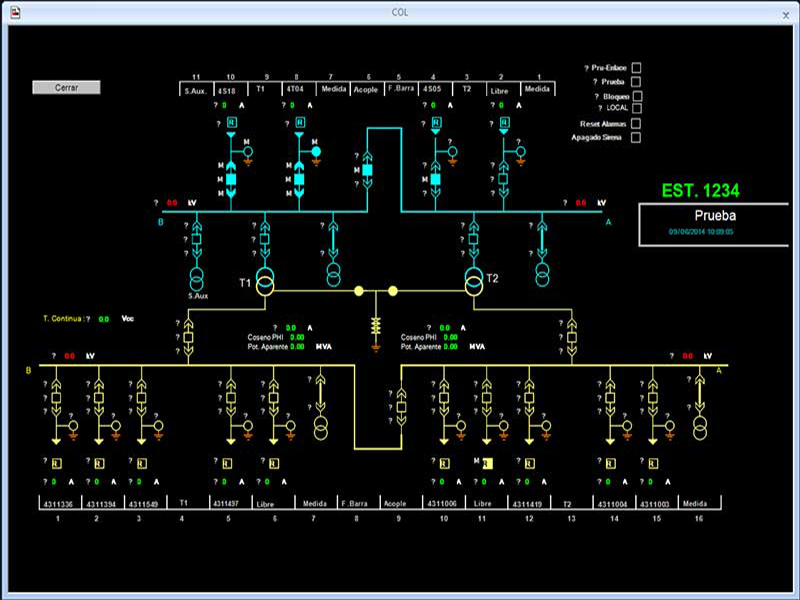Select the filled earthing switch on 4T04
Image resolution: width=800 pixels, height=600 pixels.
tap(316, 152)
